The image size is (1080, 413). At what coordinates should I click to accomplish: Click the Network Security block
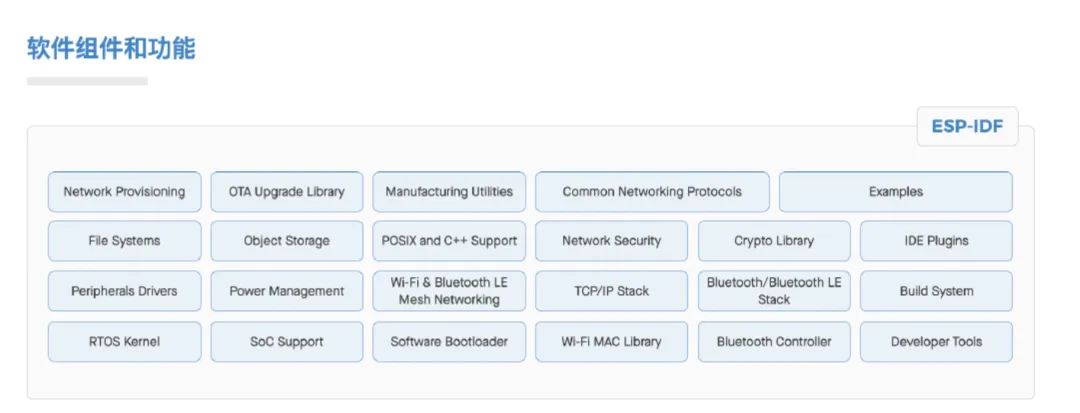coord(612,241)
